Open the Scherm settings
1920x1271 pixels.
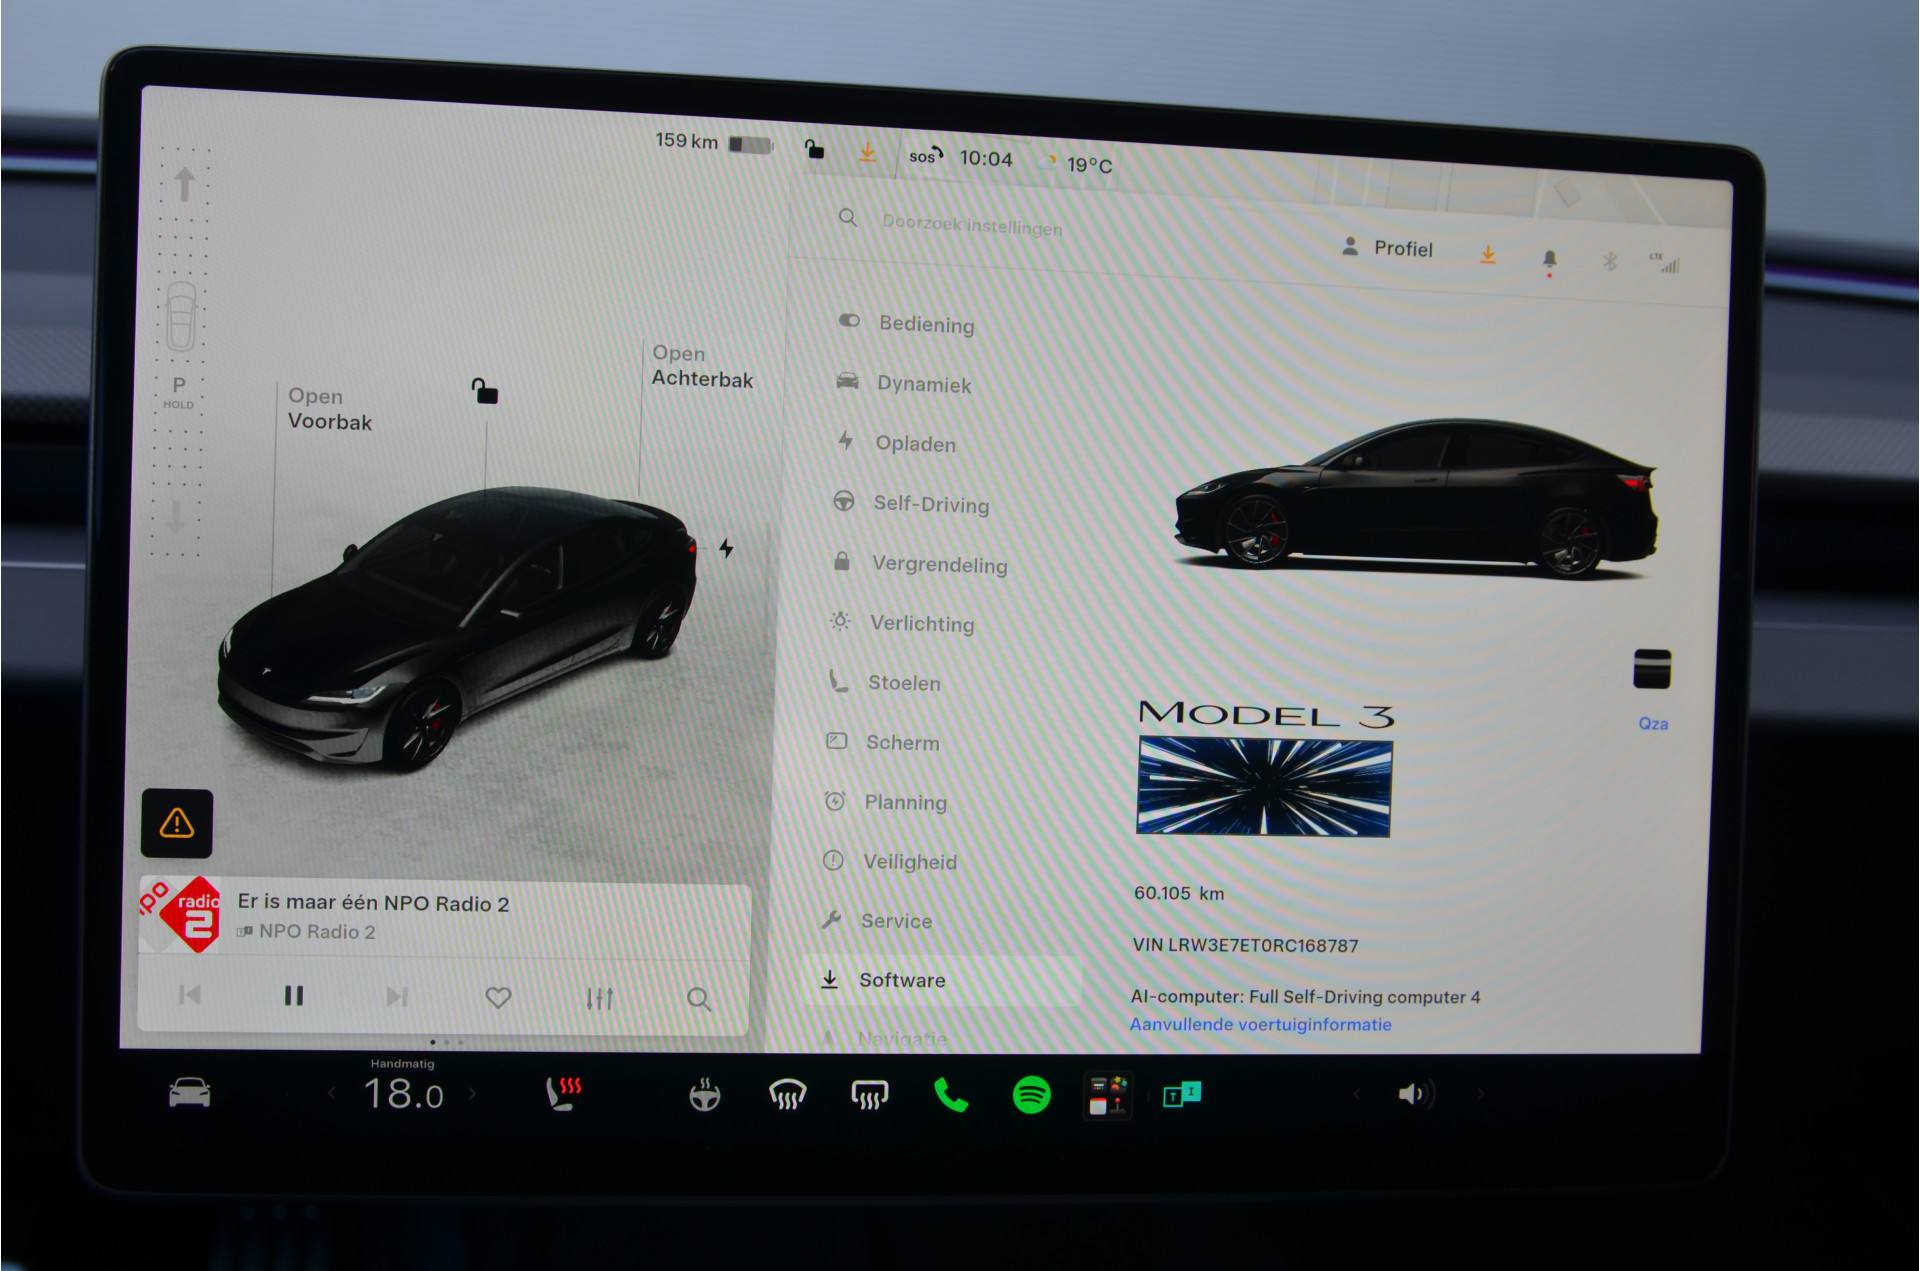[x=882, y=742]
